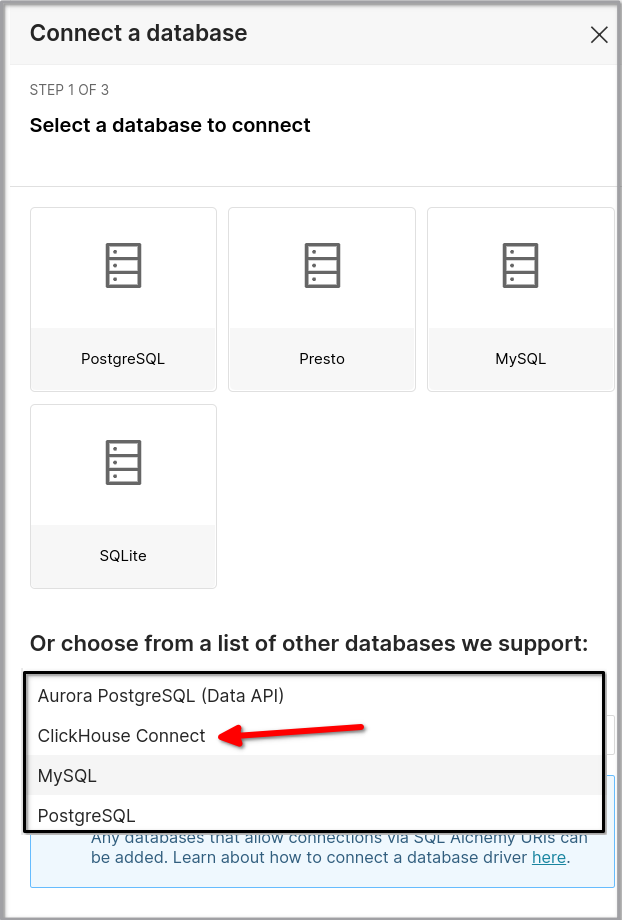Click the supported databases selection box
The width and height of the screenshot is (622, 920).
coord(311,755)
